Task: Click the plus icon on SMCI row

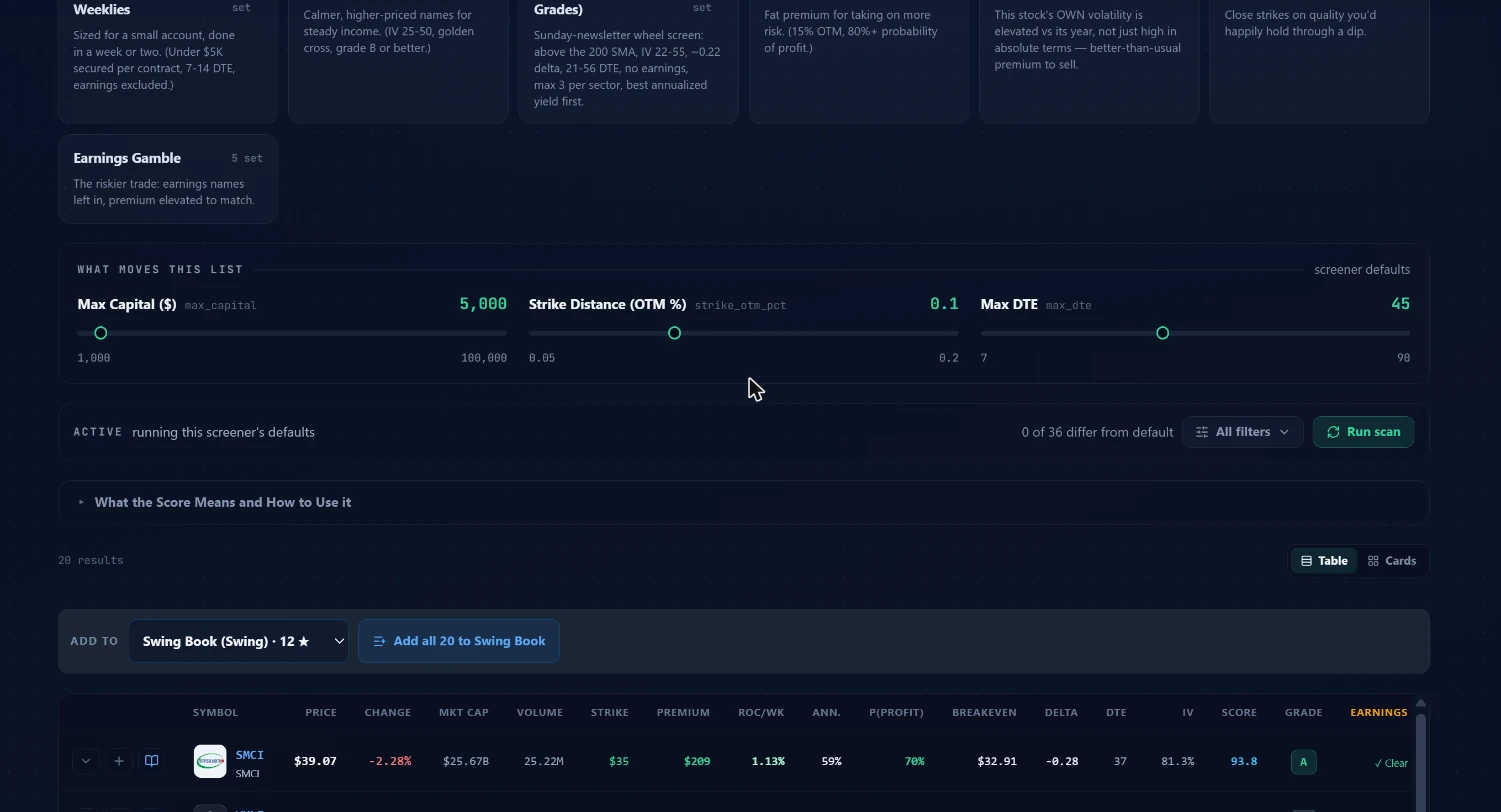Action: click(x=119, y=761)
